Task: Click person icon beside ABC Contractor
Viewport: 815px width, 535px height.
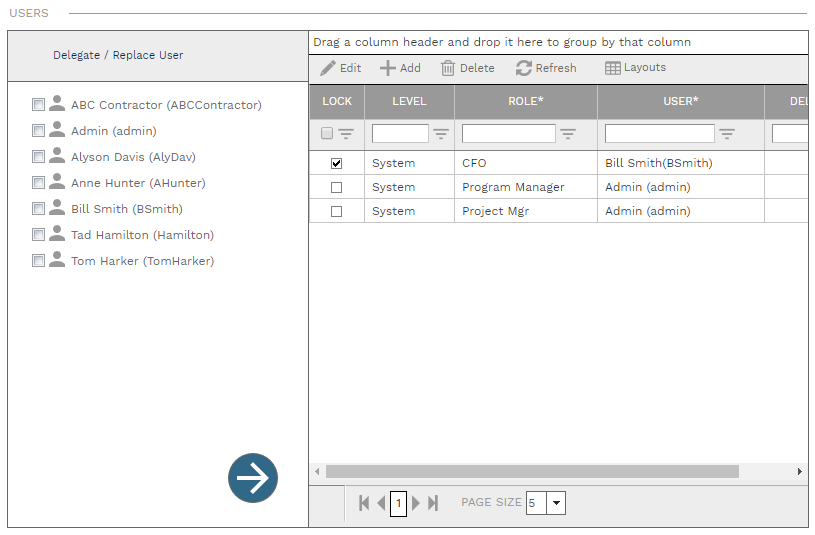Action: click(x=57, y=103)
